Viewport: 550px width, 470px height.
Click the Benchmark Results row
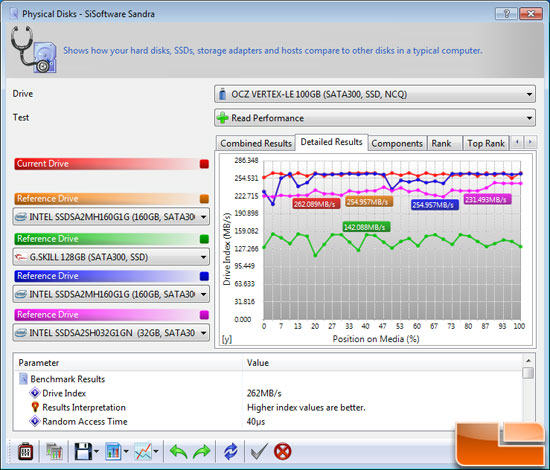pyautogui.click(x=268, y=379)
